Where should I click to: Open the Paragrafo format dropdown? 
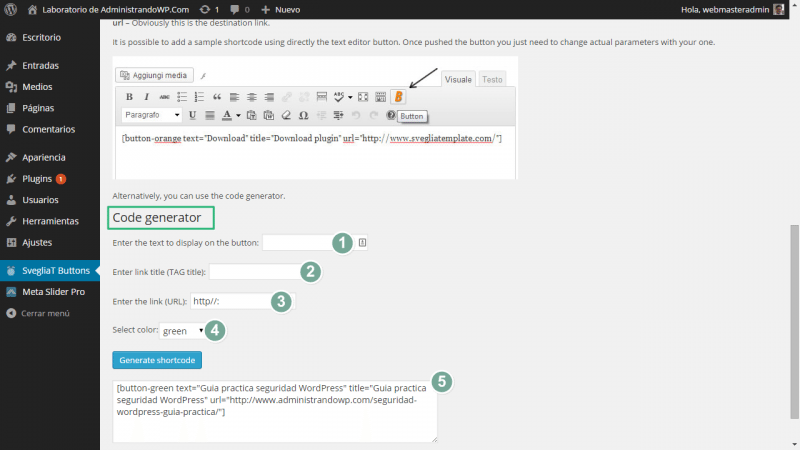tap(152, 115)
